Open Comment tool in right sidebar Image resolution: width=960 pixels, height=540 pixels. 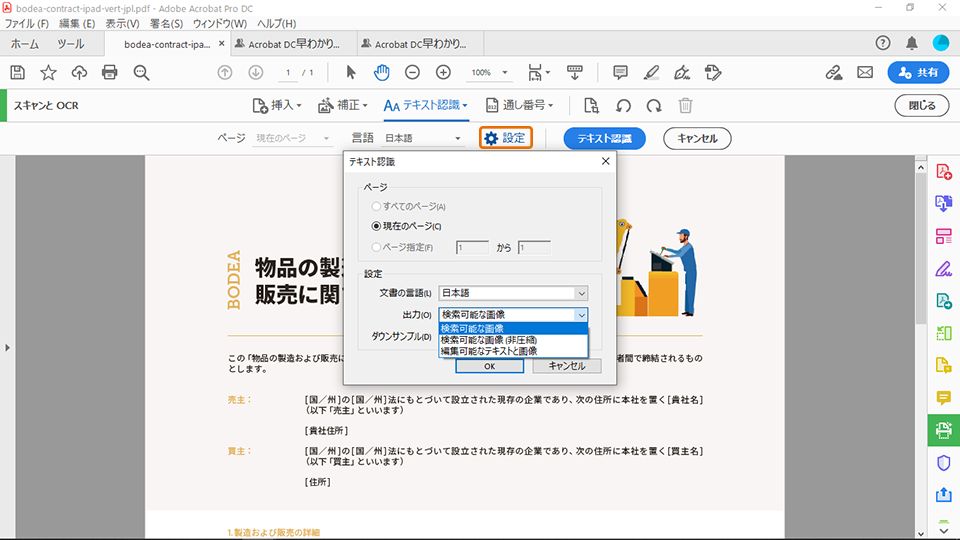[943, 398]
